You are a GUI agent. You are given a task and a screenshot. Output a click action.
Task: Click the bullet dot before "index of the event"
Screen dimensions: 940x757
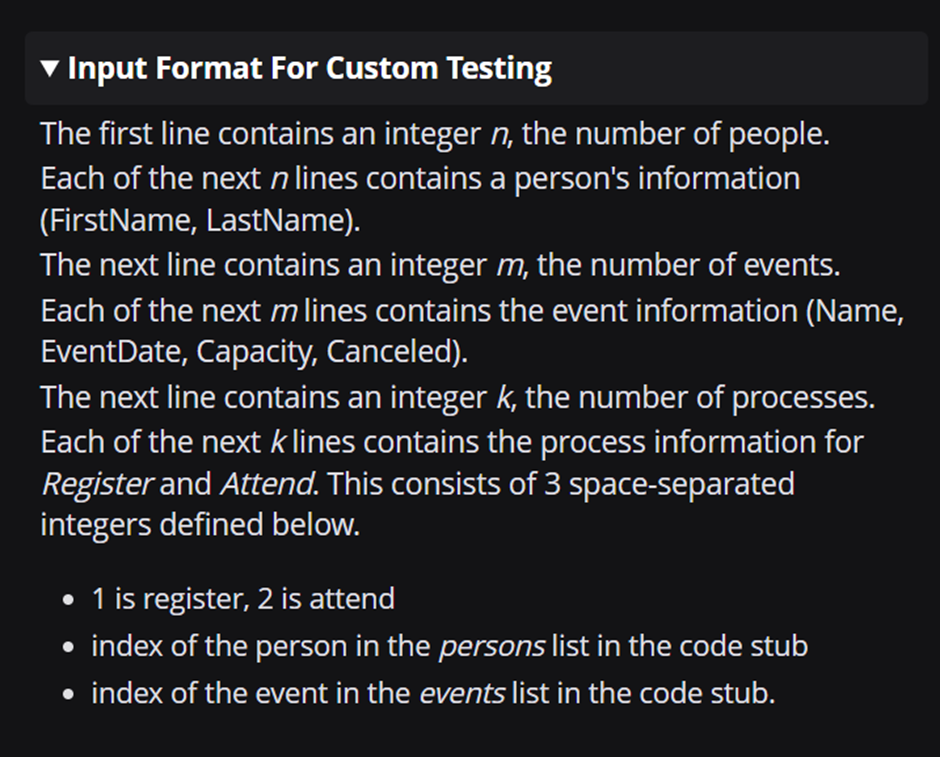point(67,694)
